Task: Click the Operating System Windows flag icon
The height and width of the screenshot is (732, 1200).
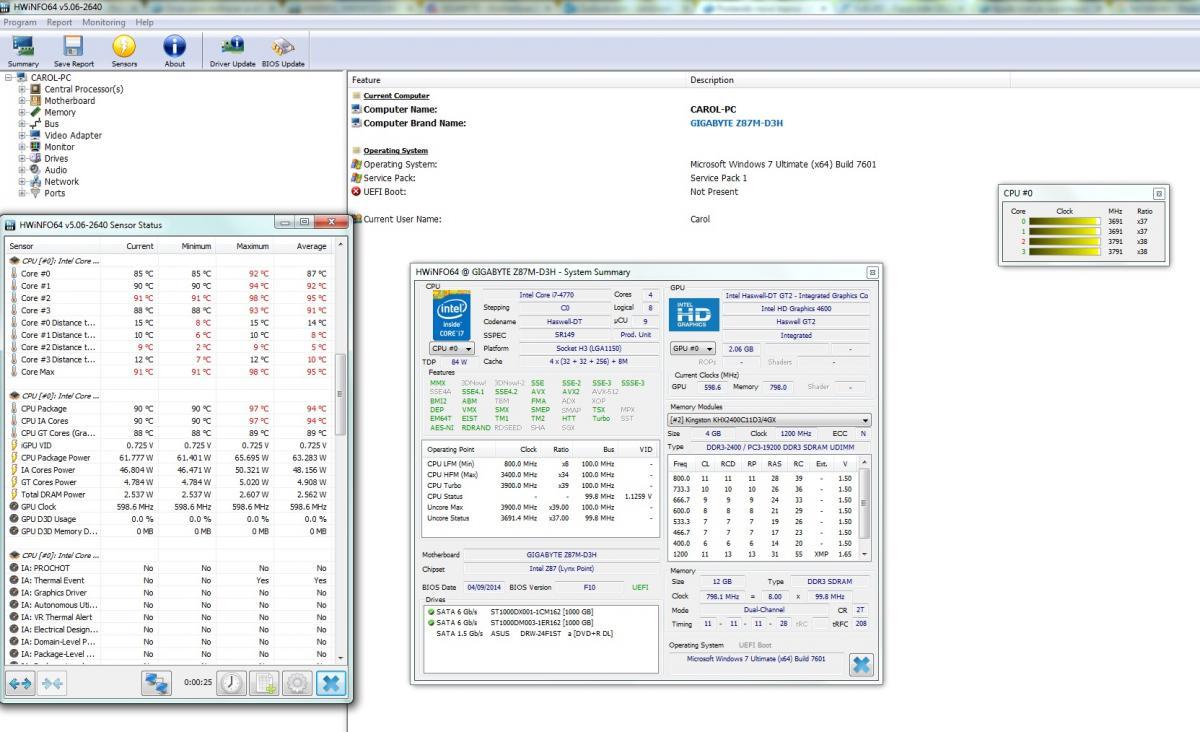Action: pos(356,164)
